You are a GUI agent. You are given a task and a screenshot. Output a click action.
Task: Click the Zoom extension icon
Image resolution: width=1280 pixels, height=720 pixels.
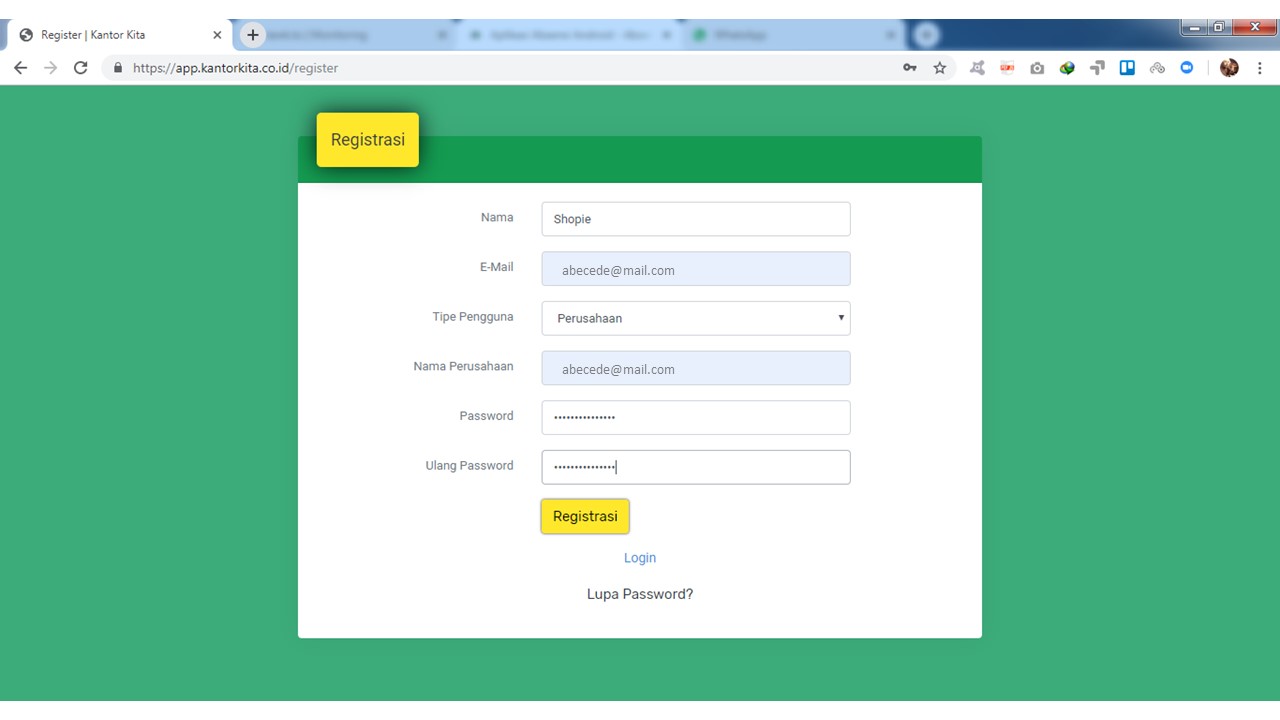tap(1187, 68)
